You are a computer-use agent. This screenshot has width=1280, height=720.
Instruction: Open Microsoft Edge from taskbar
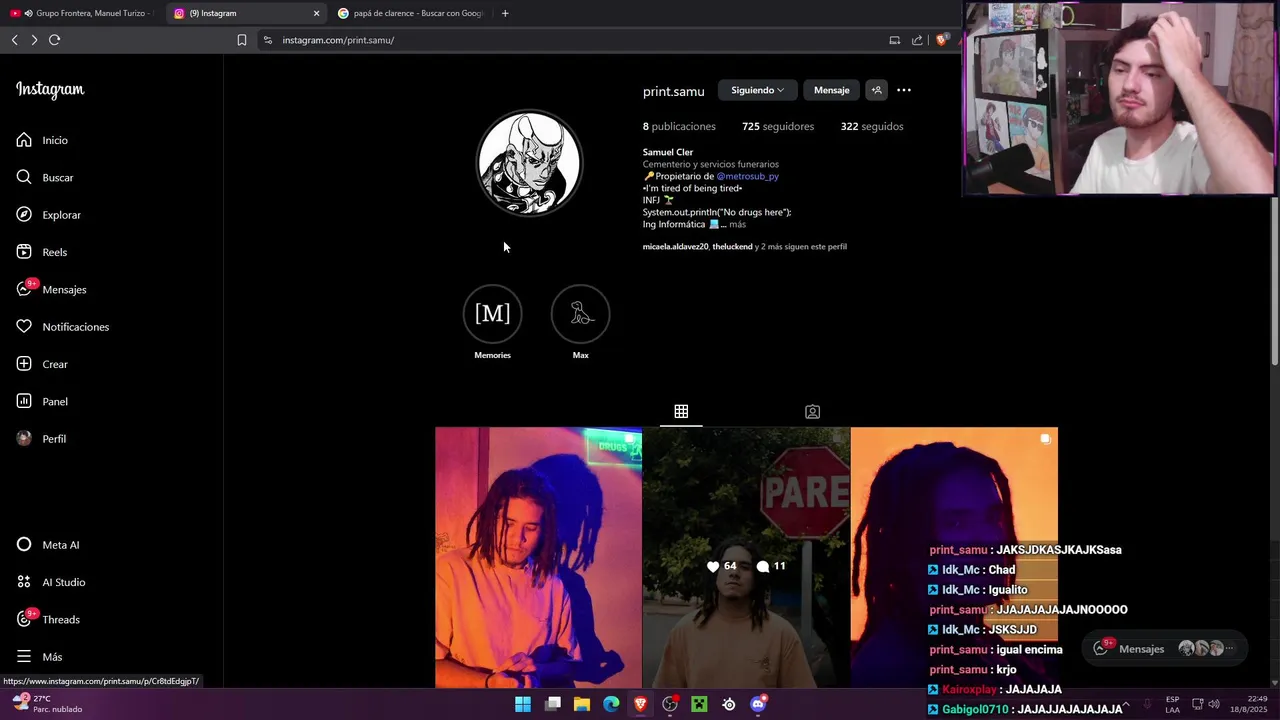tap(611, 704)
